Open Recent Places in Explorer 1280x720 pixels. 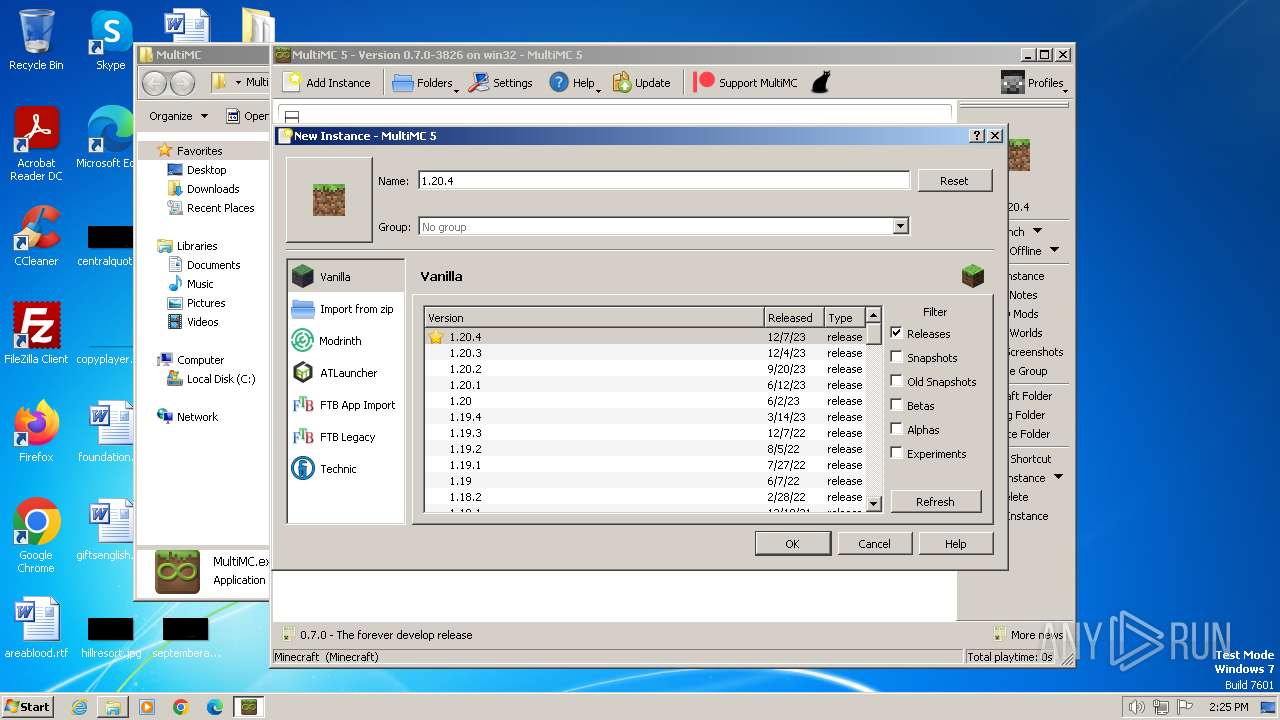(x=220, y=208)
